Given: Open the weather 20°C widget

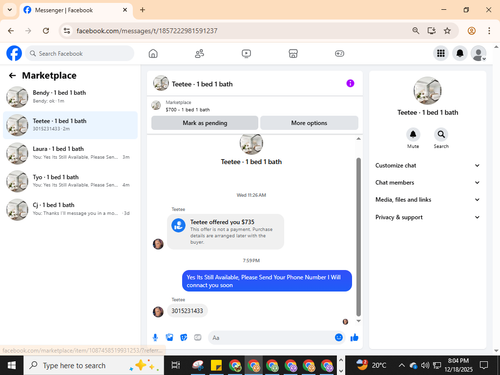Looking at the screenshot, I should (x=371, y=365).
